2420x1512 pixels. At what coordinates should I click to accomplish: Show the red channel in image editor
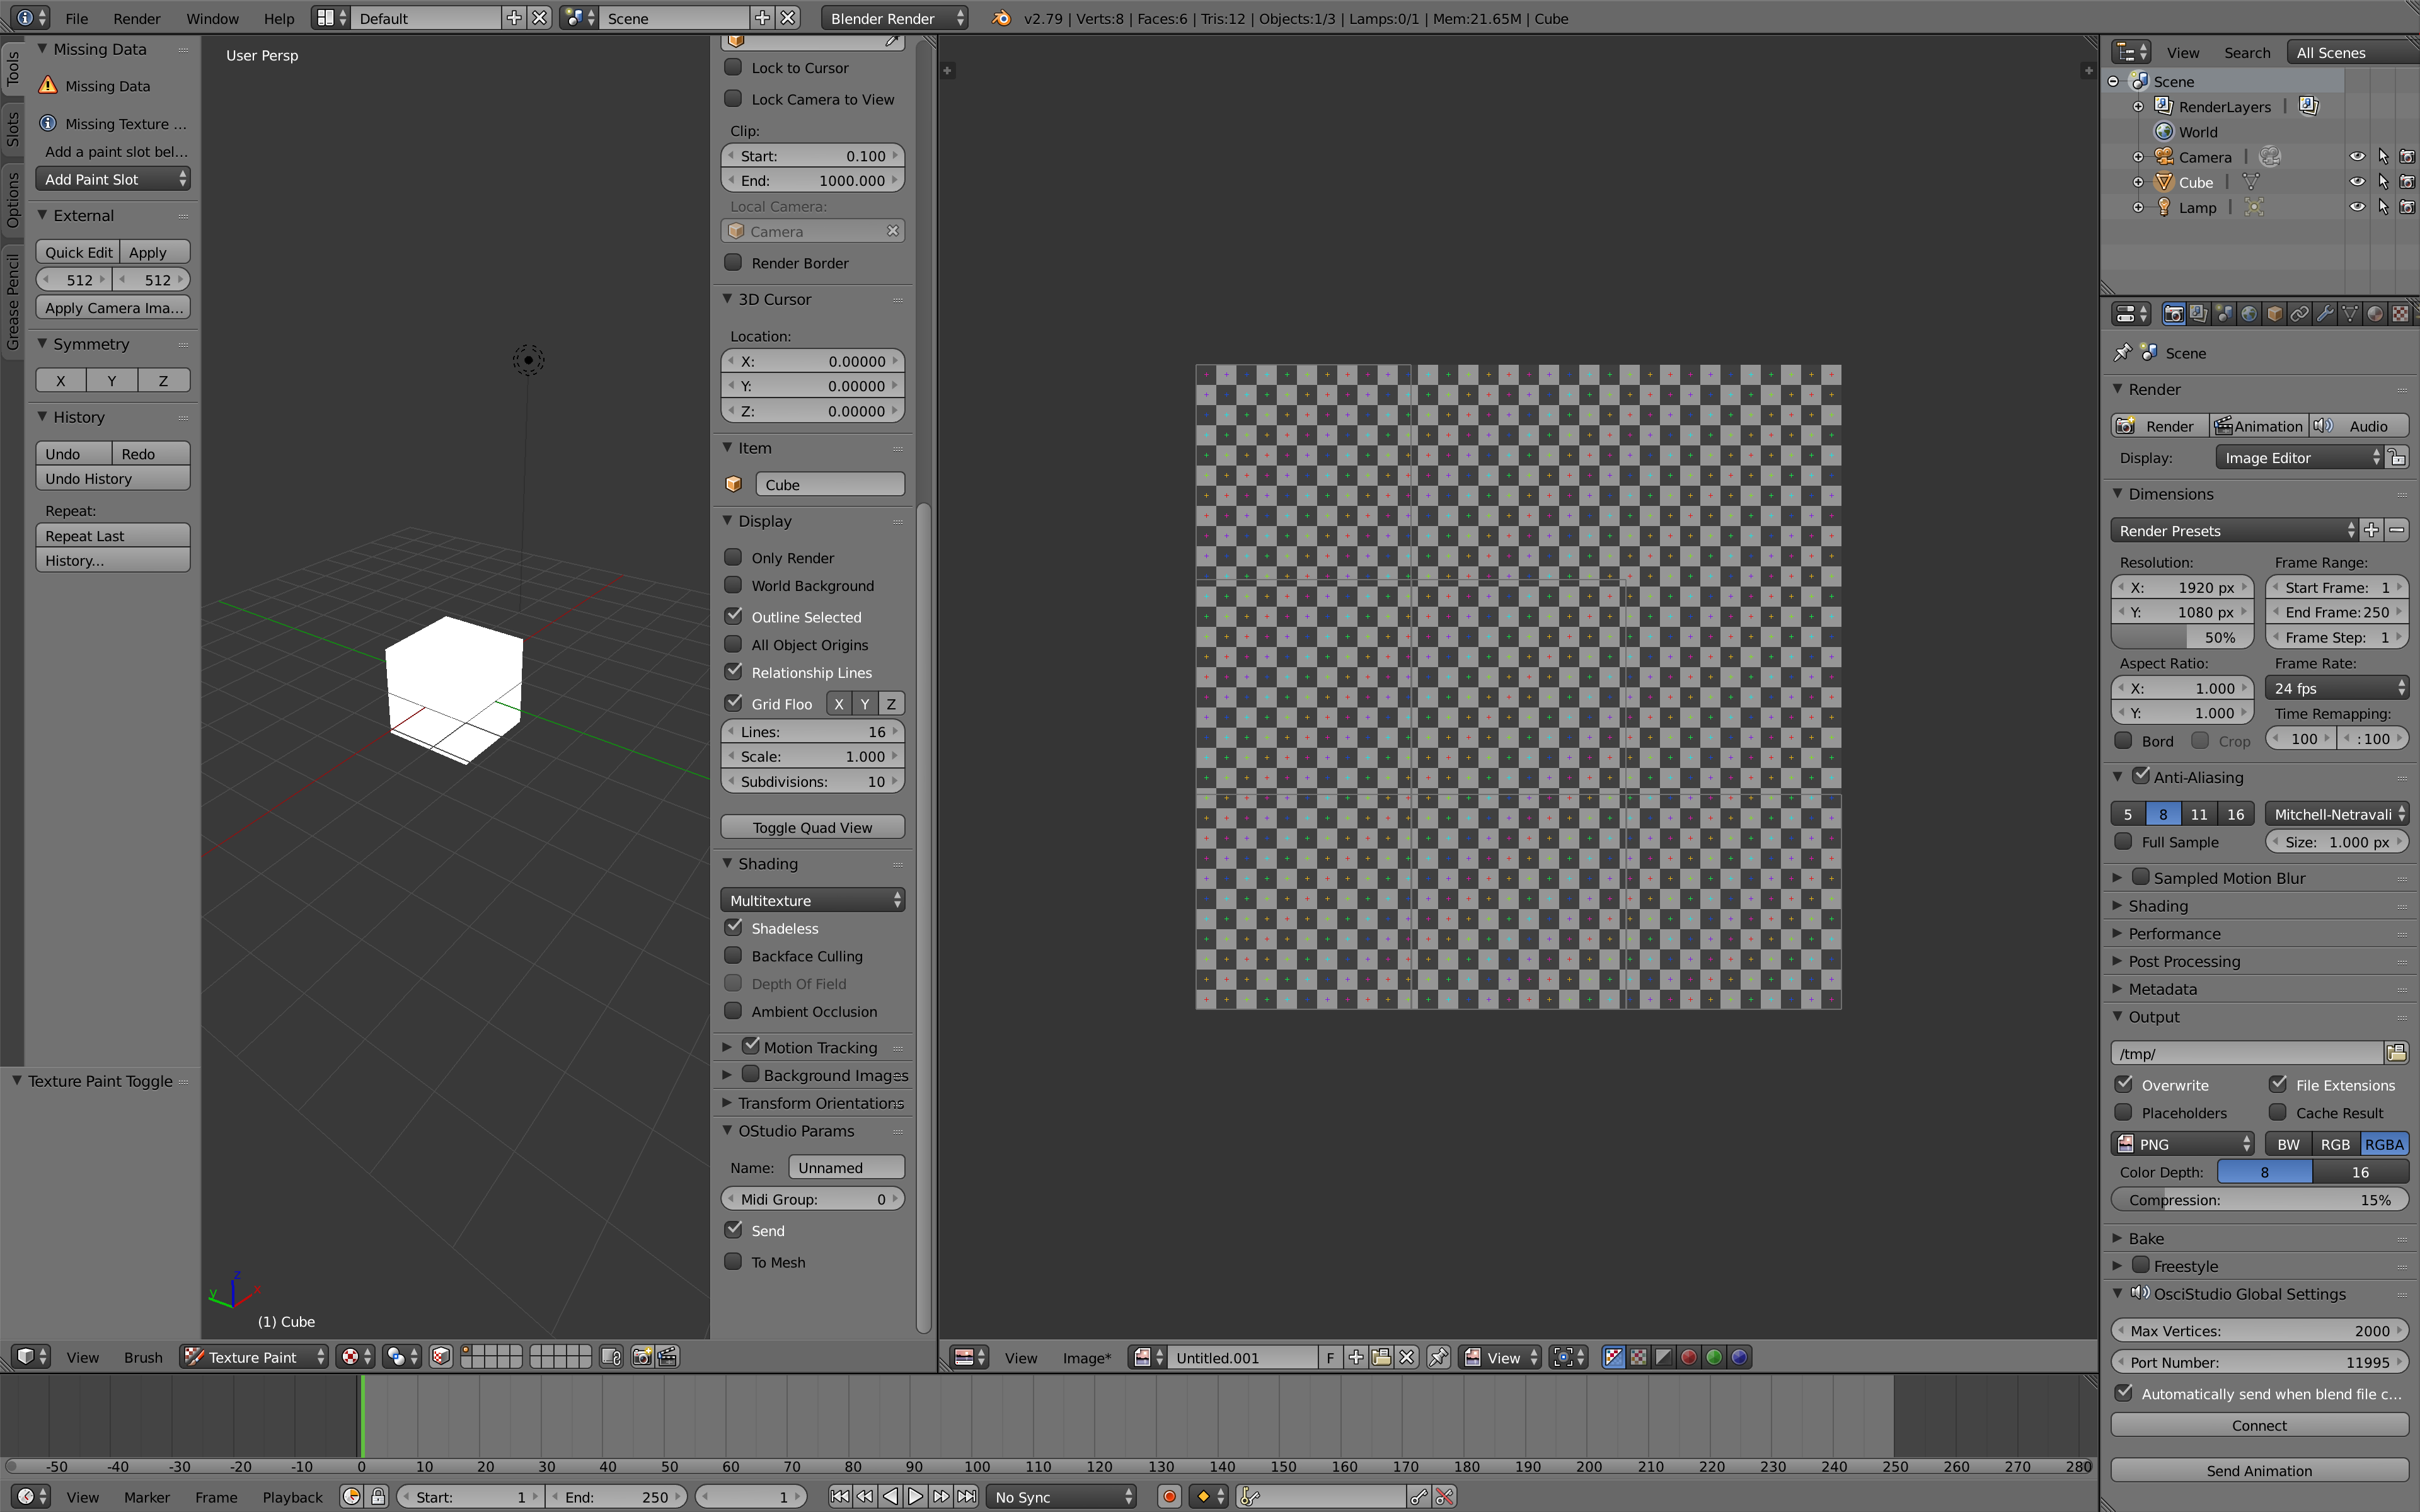1689,1357
